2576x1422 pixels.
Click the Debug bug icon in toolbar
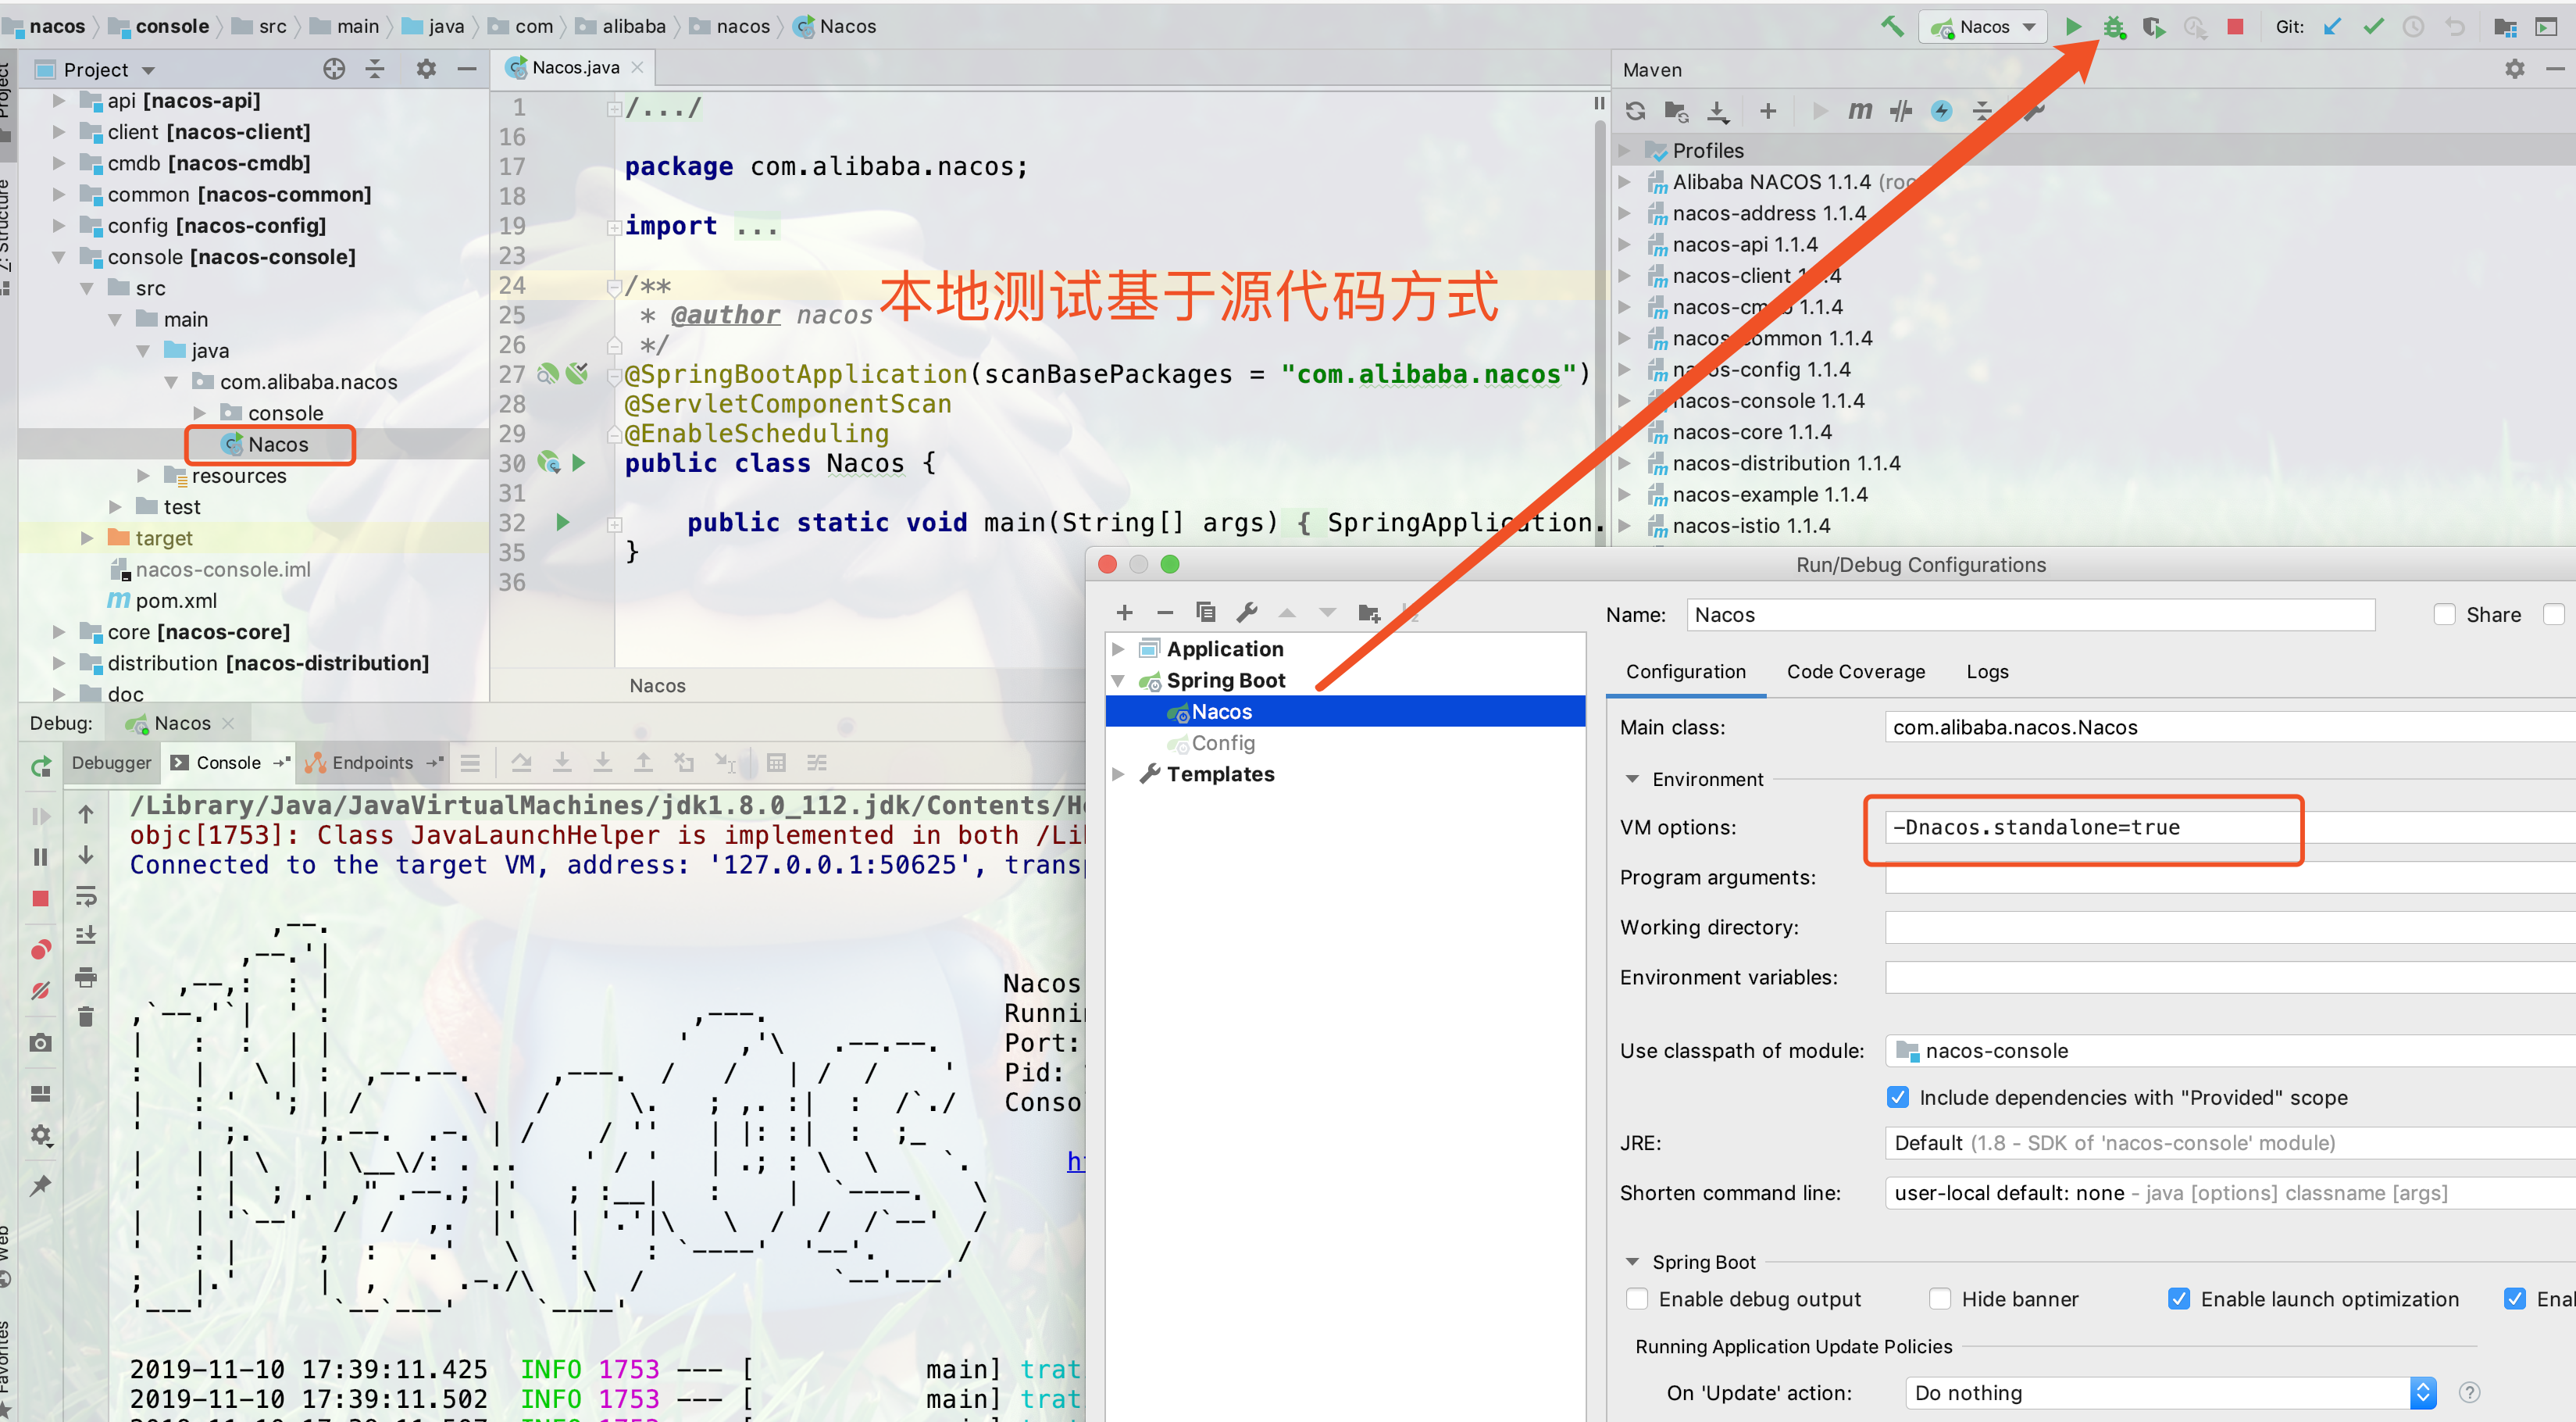(2113, 27)
